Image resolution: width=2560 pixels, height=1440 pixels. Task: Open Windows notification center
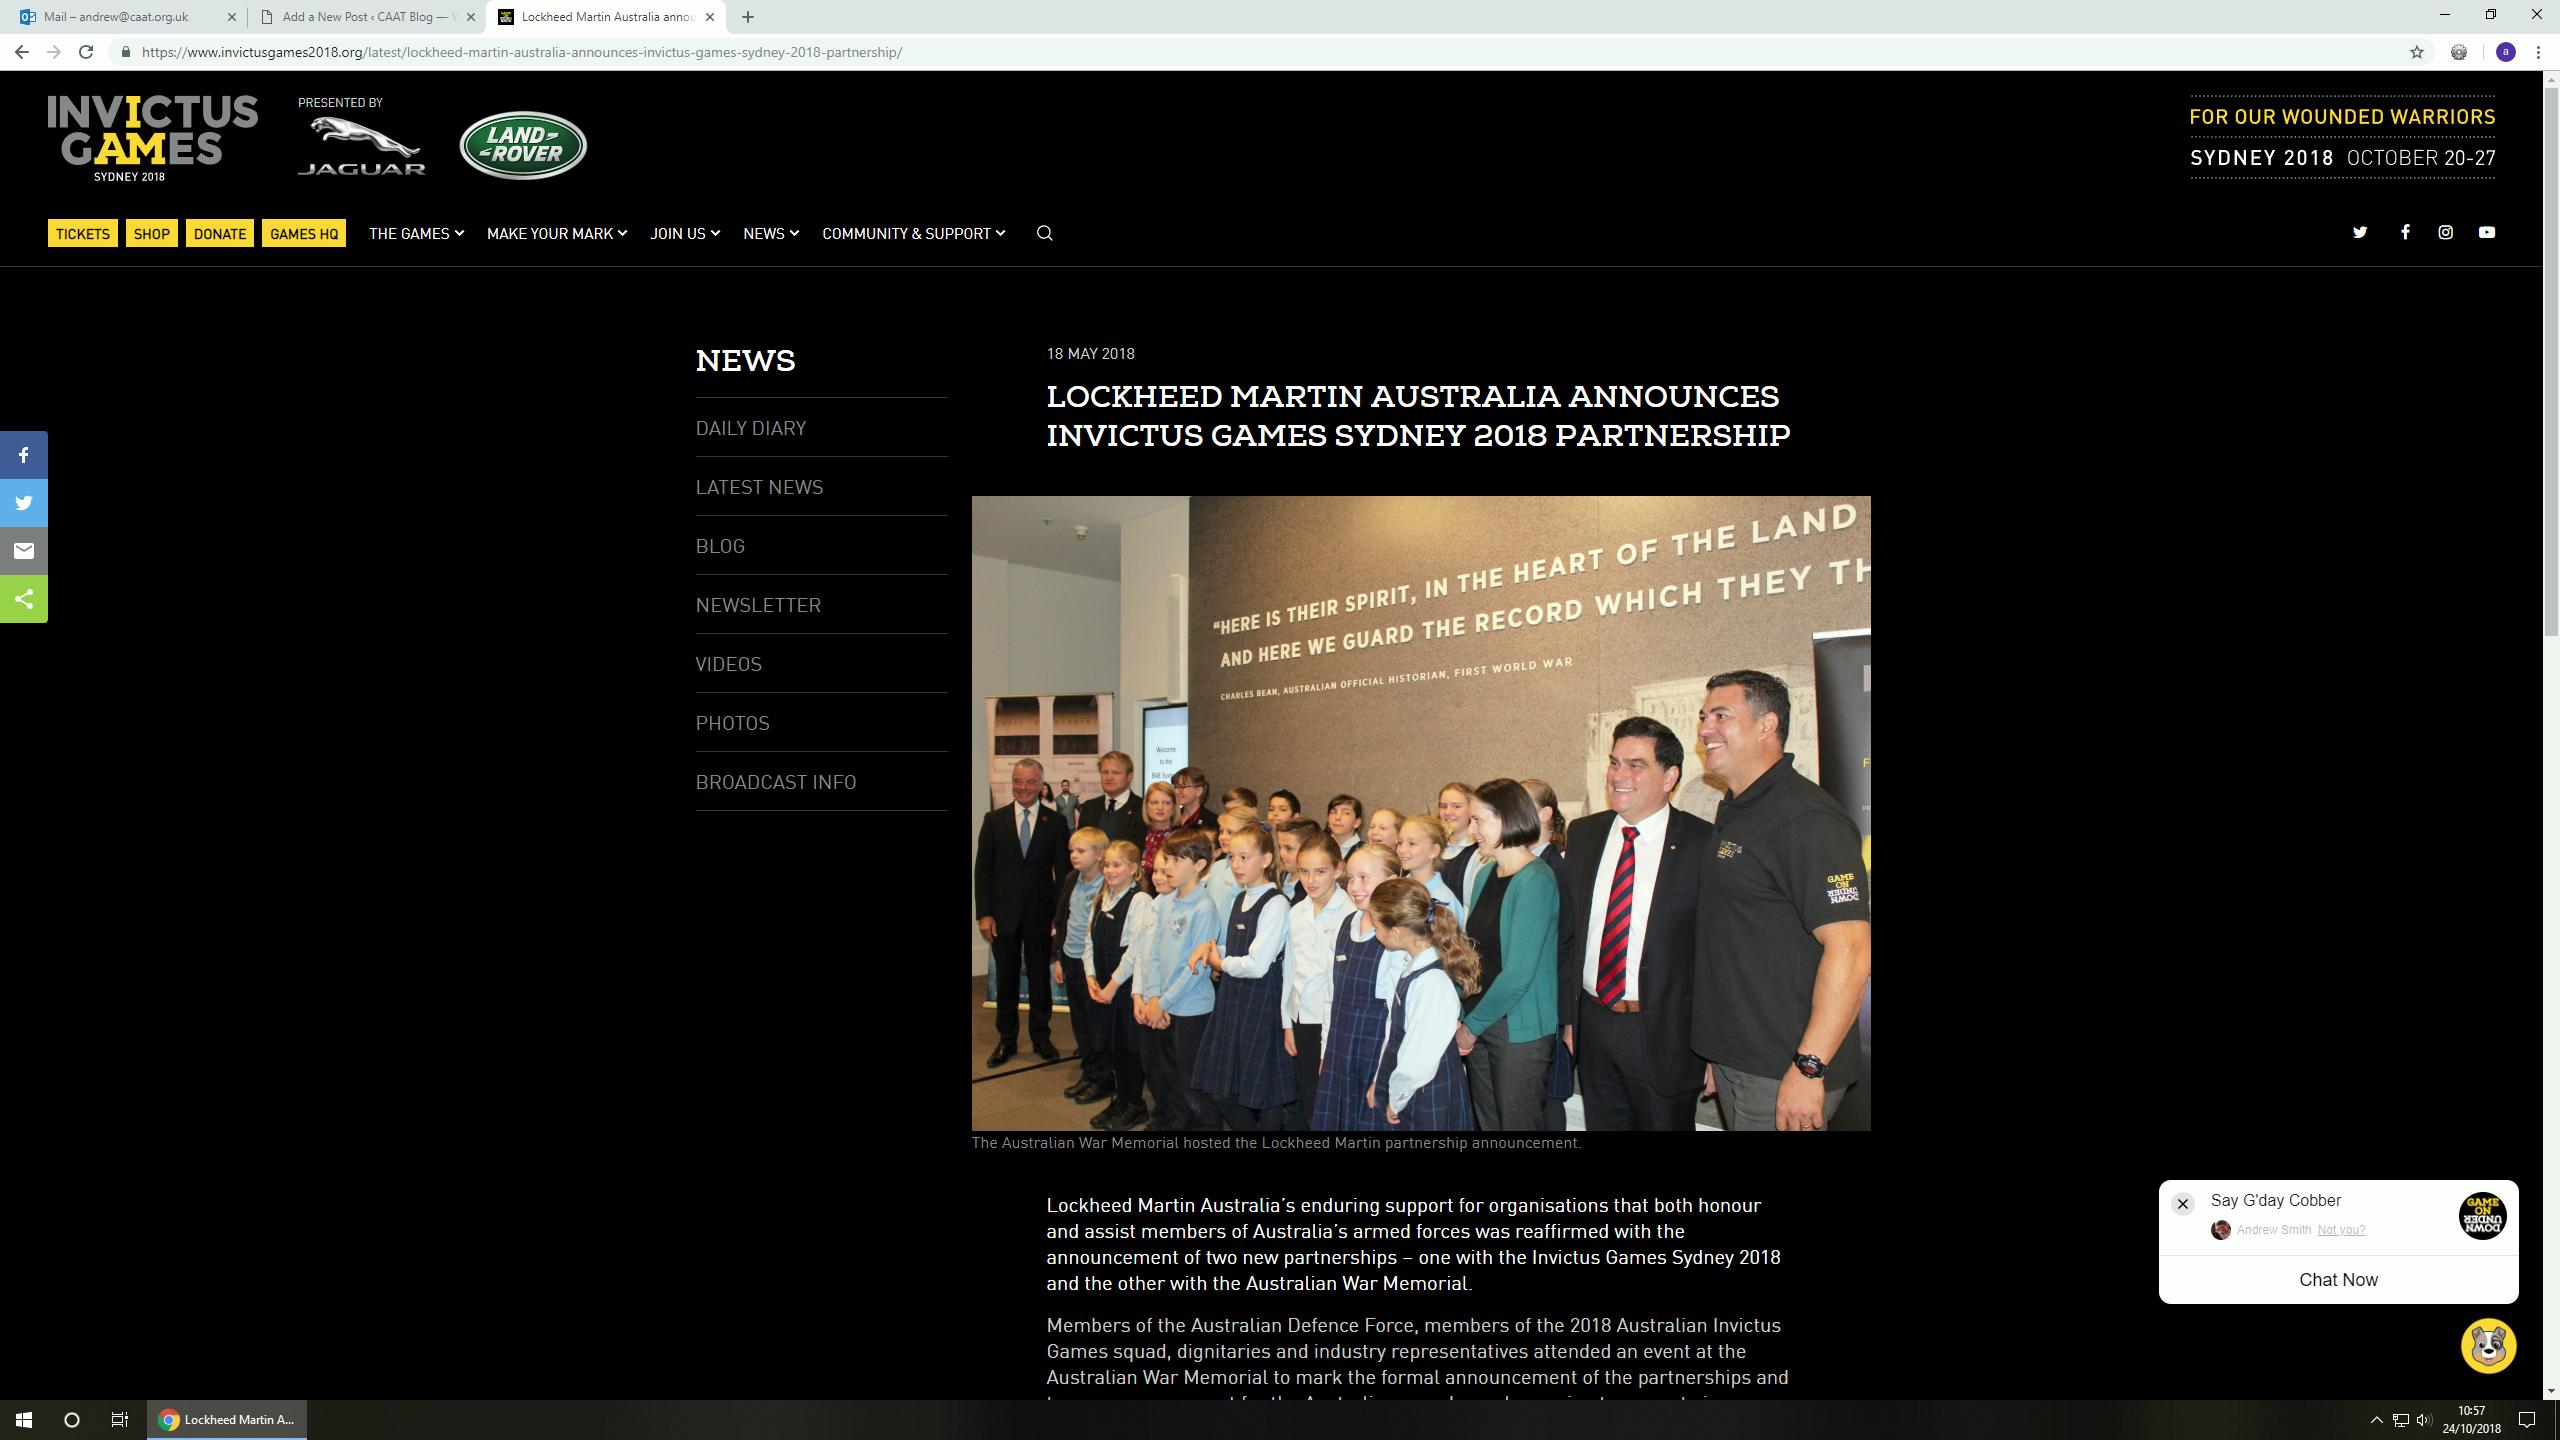(x=2527, y=1419)
